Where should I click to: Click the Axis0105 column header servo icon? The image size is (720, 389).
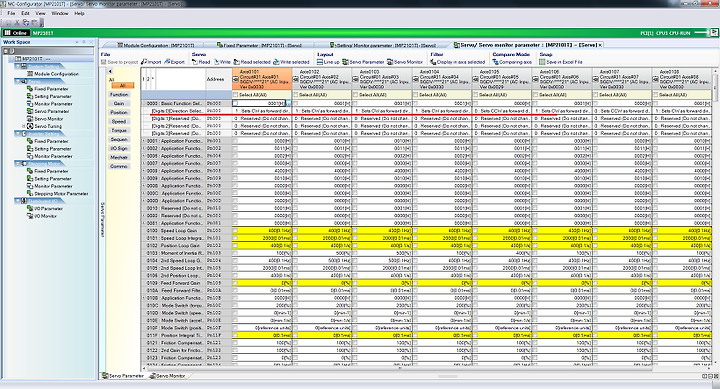click(476, 79)
